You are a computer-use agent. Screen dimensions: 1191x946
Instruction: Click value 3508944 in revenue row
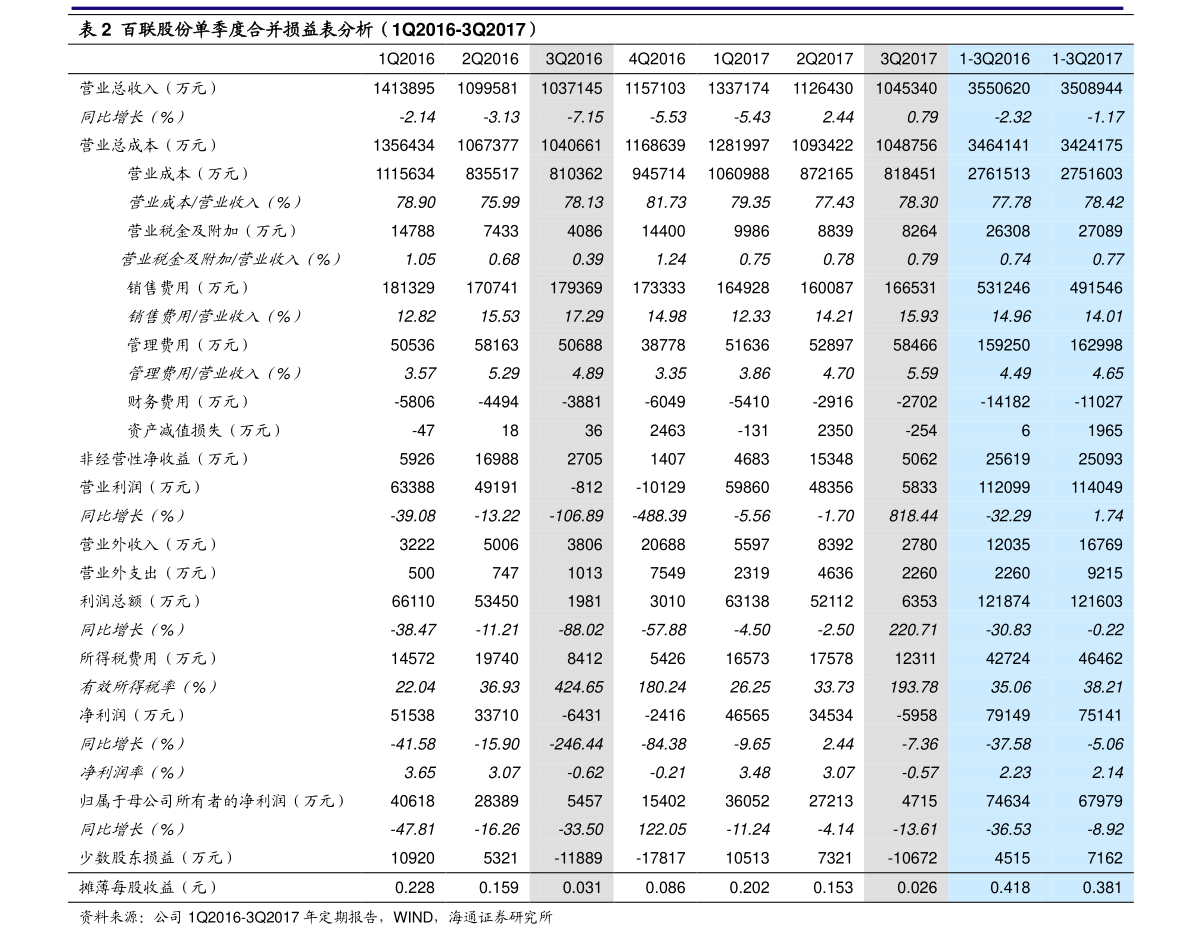(x=1091, y=88)
